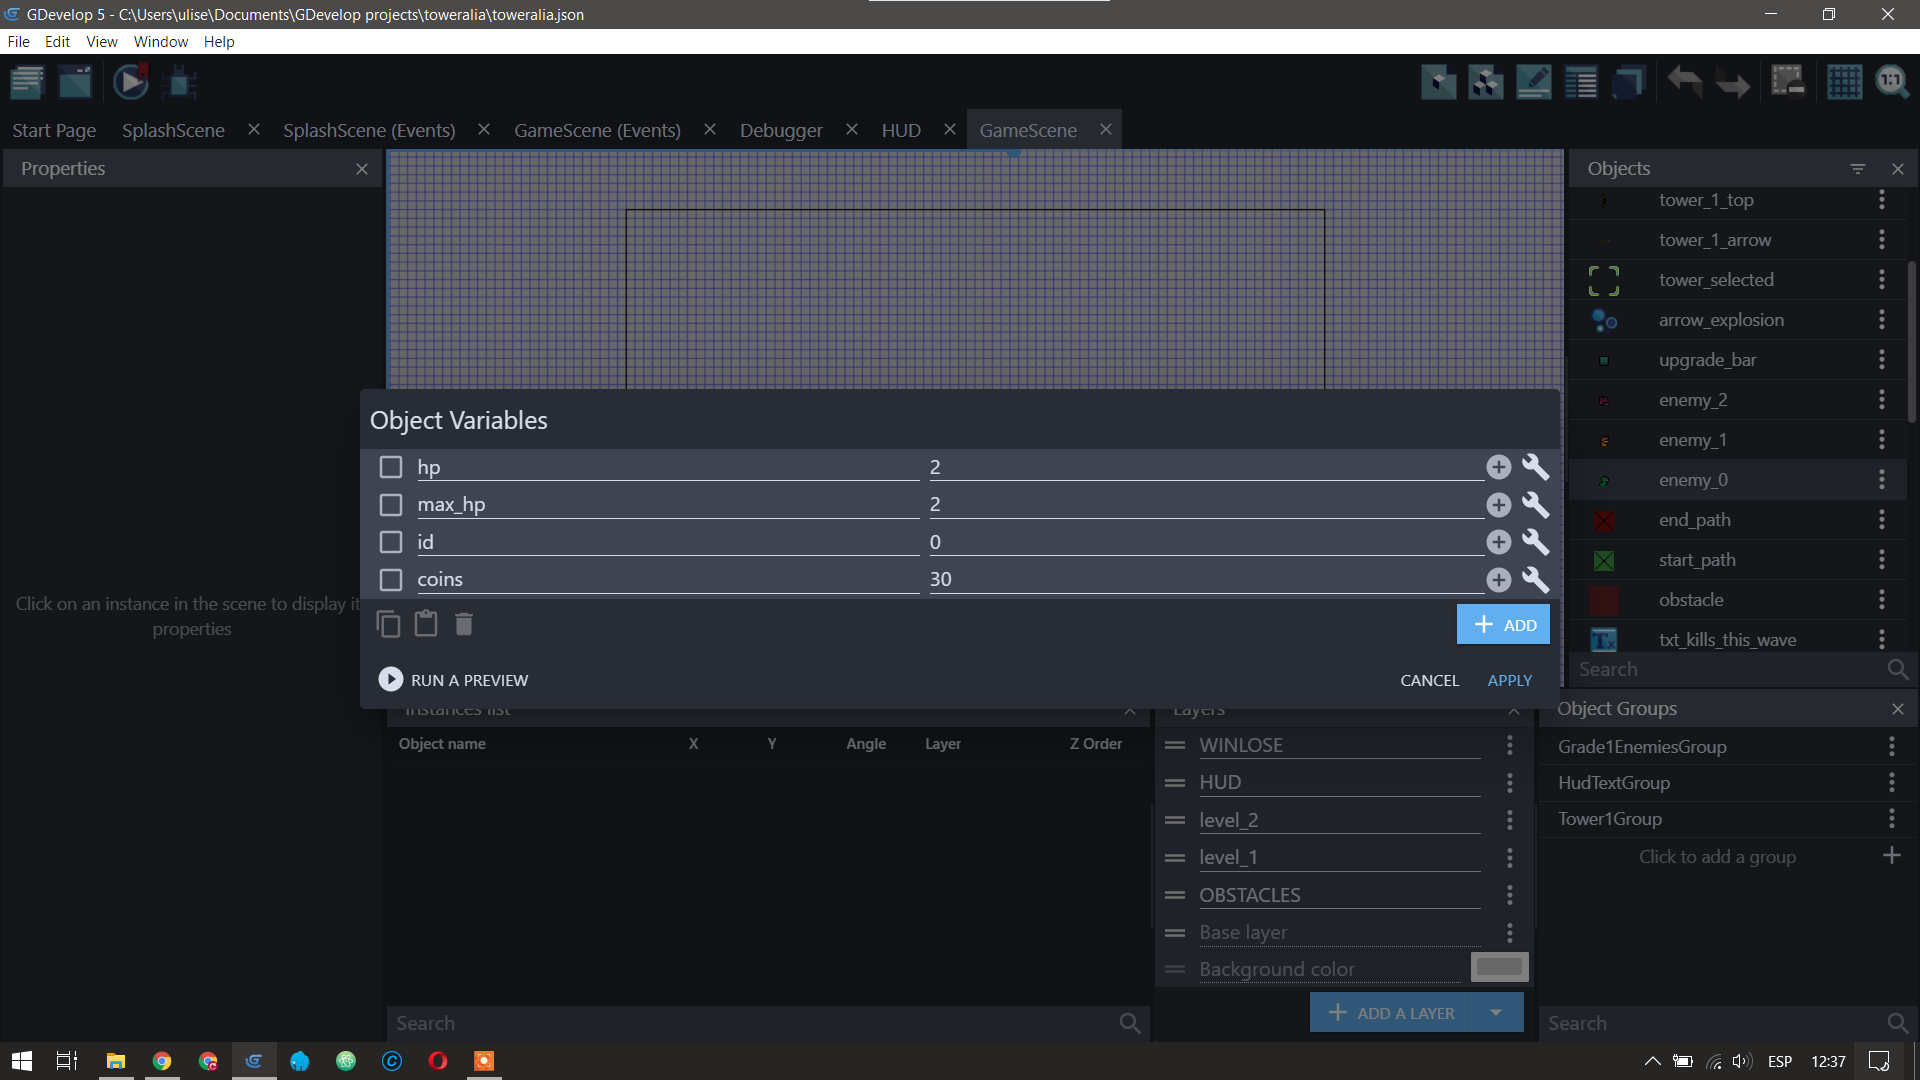Check the id variable checkbox
1920x1080 pixels.
pos(391,542)
